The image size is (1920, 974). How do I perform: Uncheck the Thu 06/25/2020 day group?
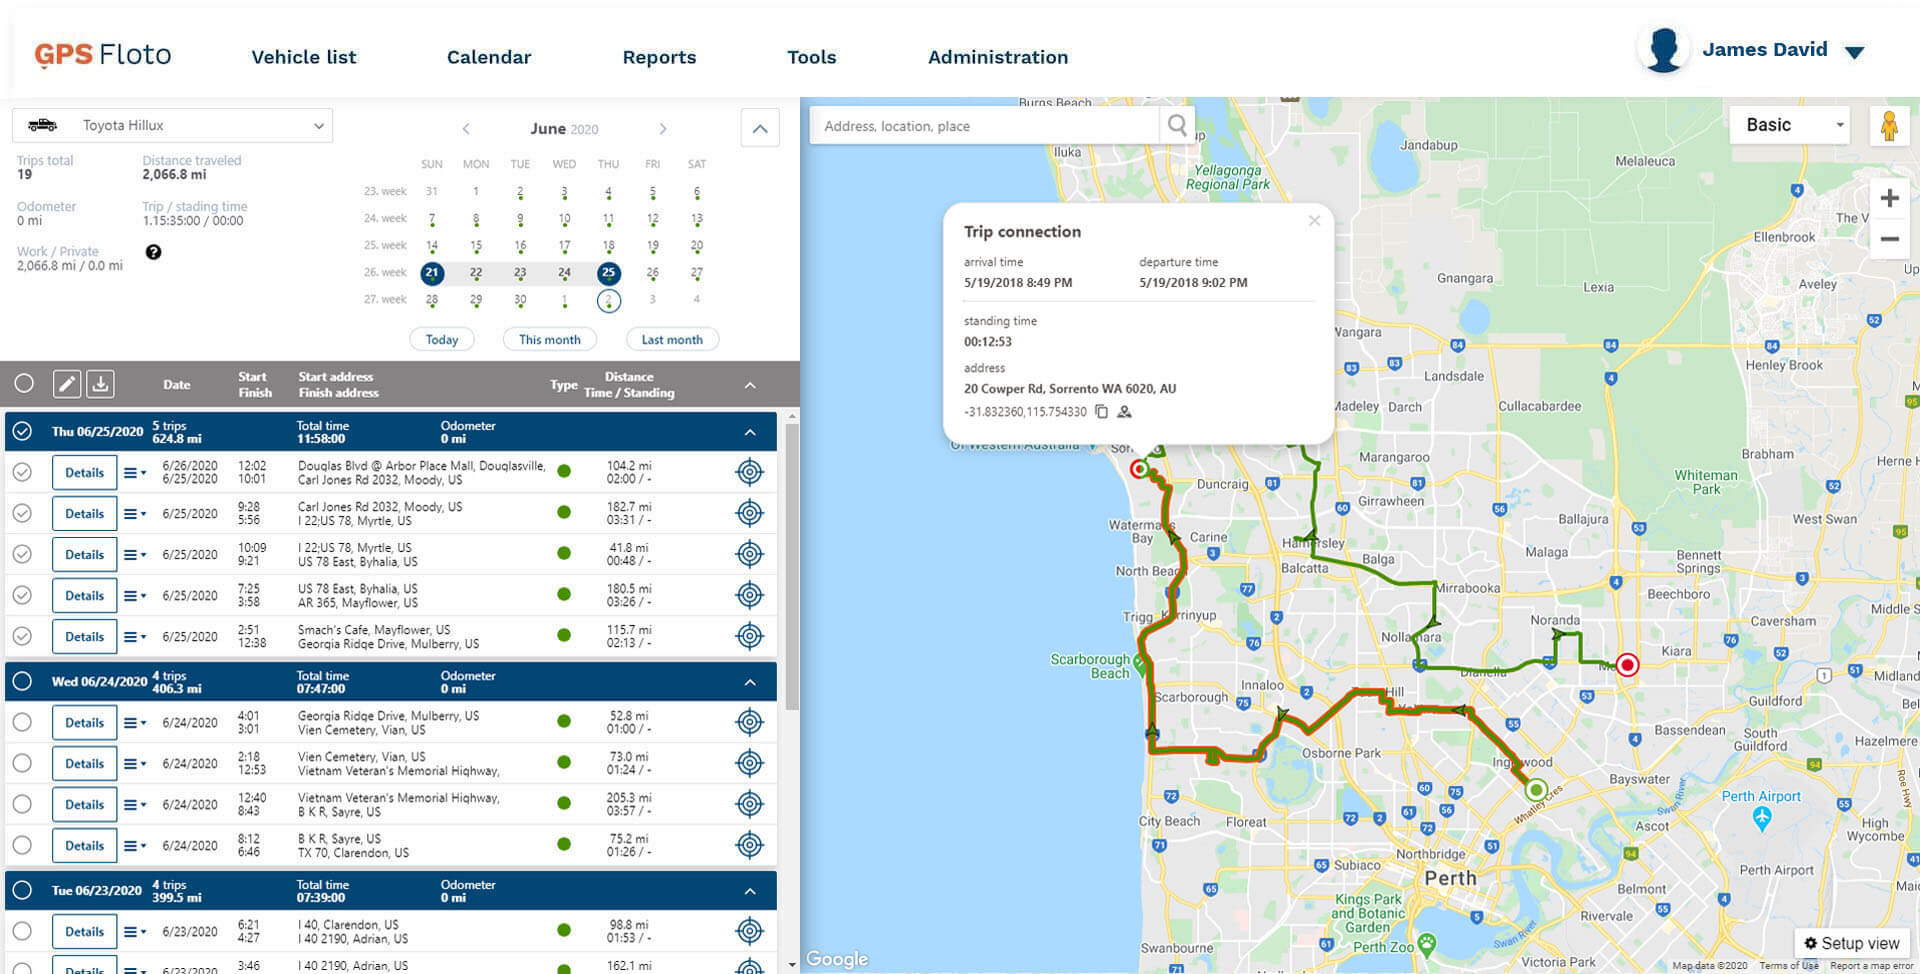pos(22,432)
